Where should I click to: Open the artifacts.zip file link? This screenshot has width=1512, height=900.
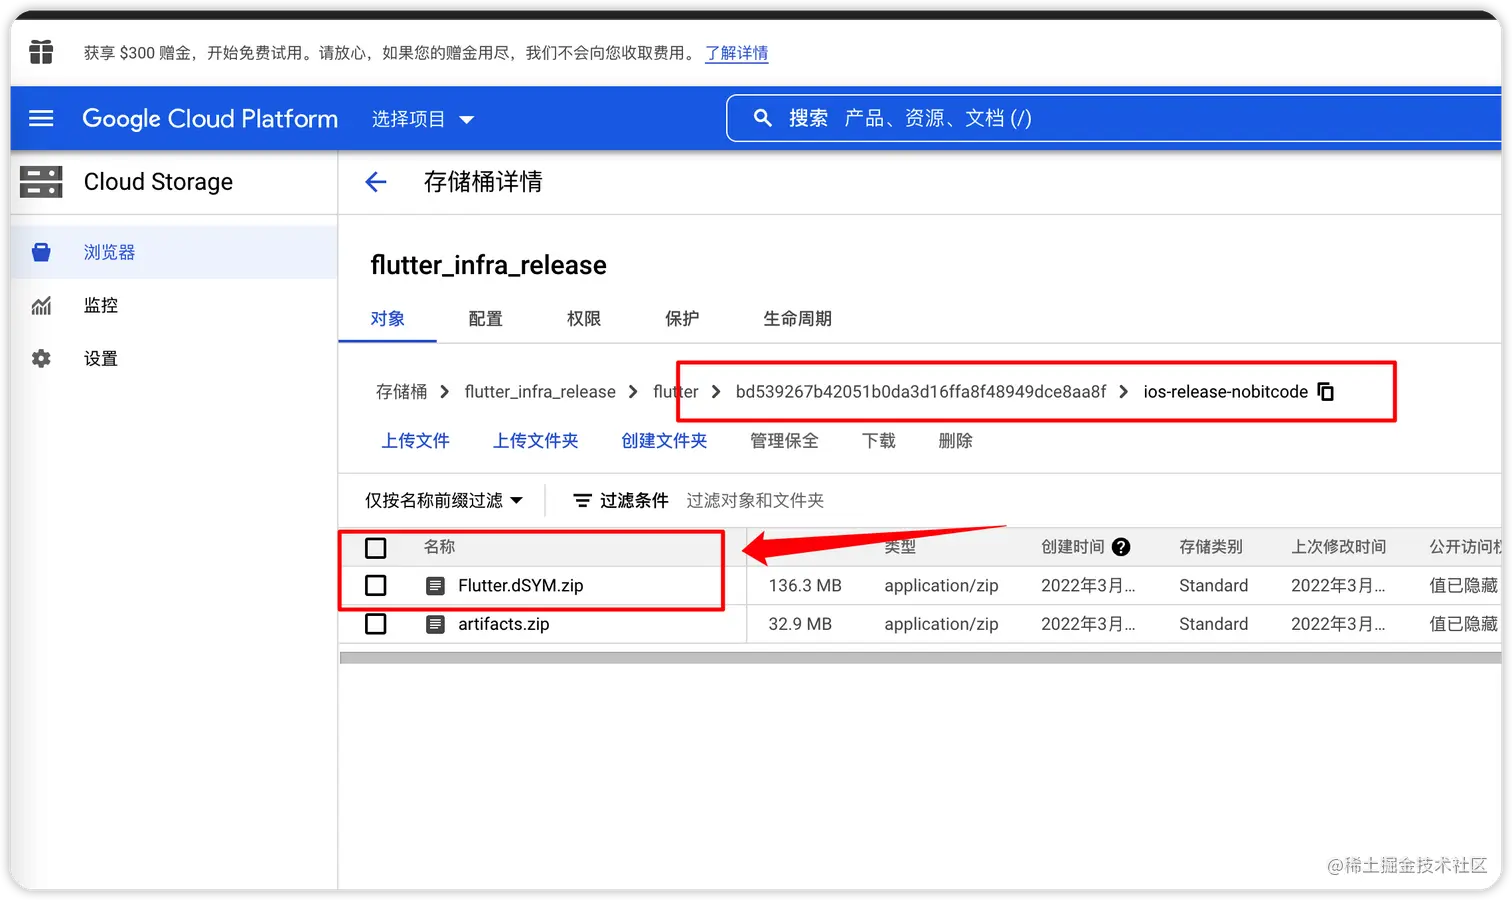[504, 624]
